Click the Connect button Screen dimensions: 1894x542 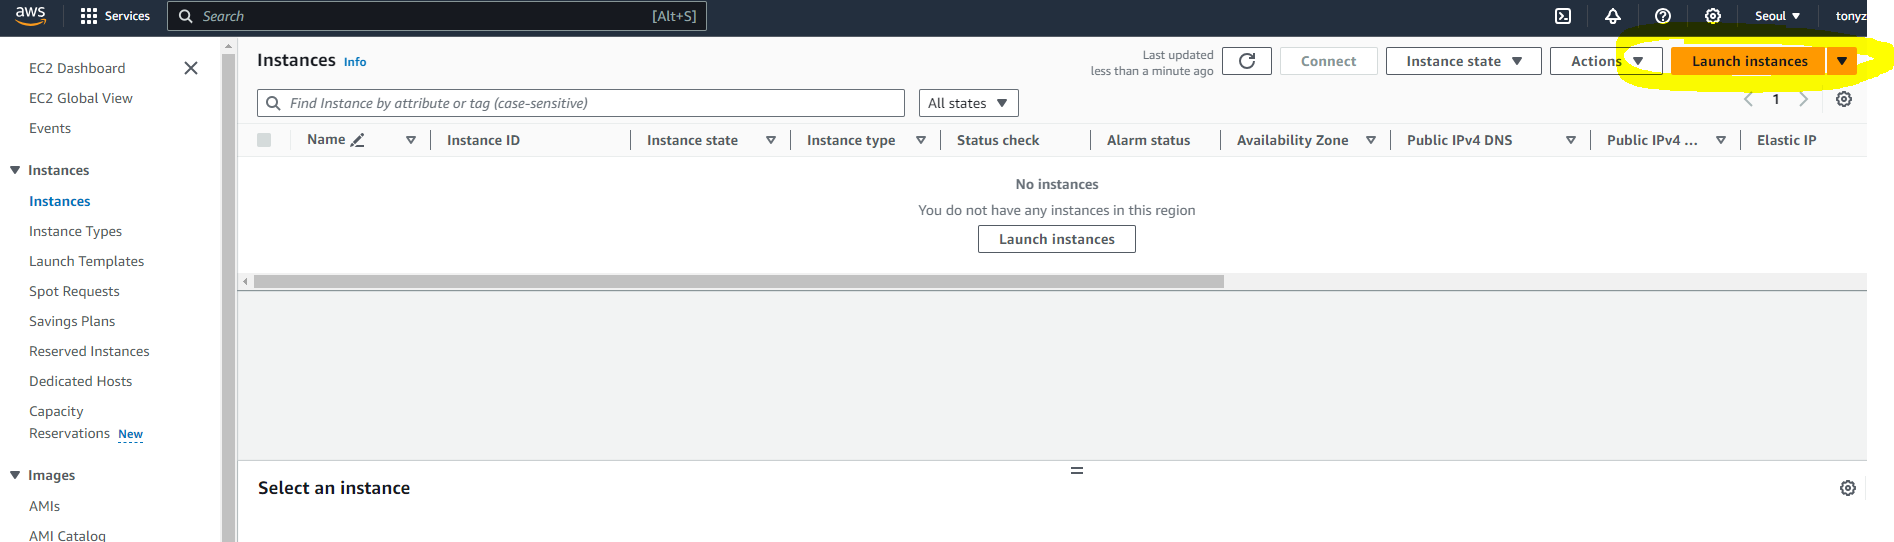(x=1329, y=61)
